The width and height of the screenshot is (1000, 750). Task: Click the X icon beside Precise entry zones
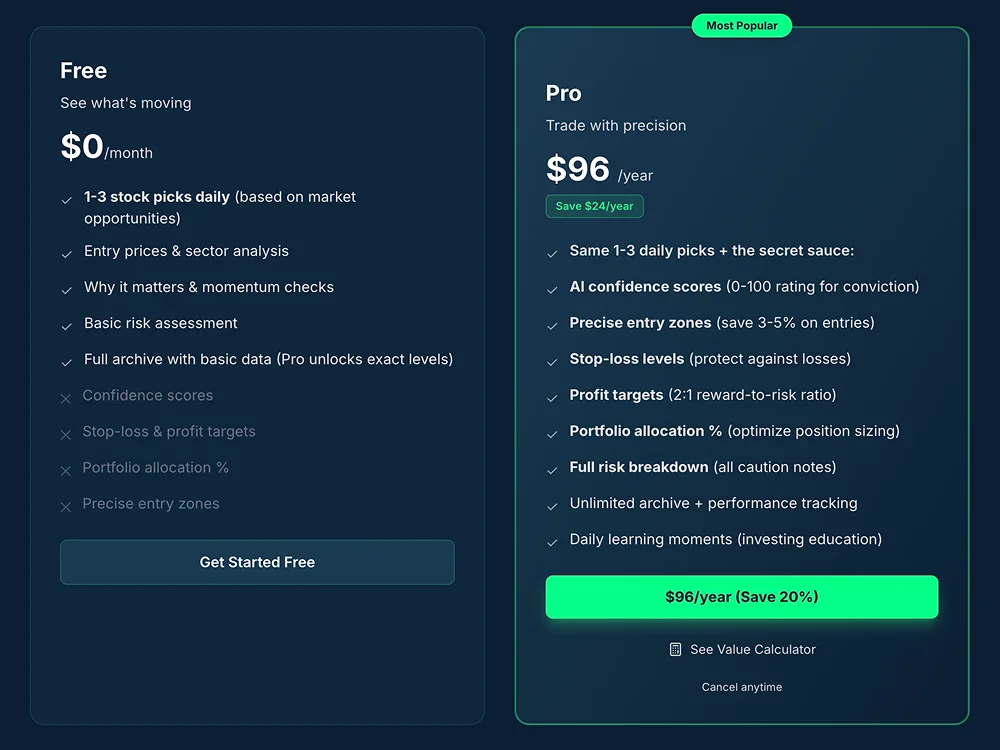(x=66, y=505)
